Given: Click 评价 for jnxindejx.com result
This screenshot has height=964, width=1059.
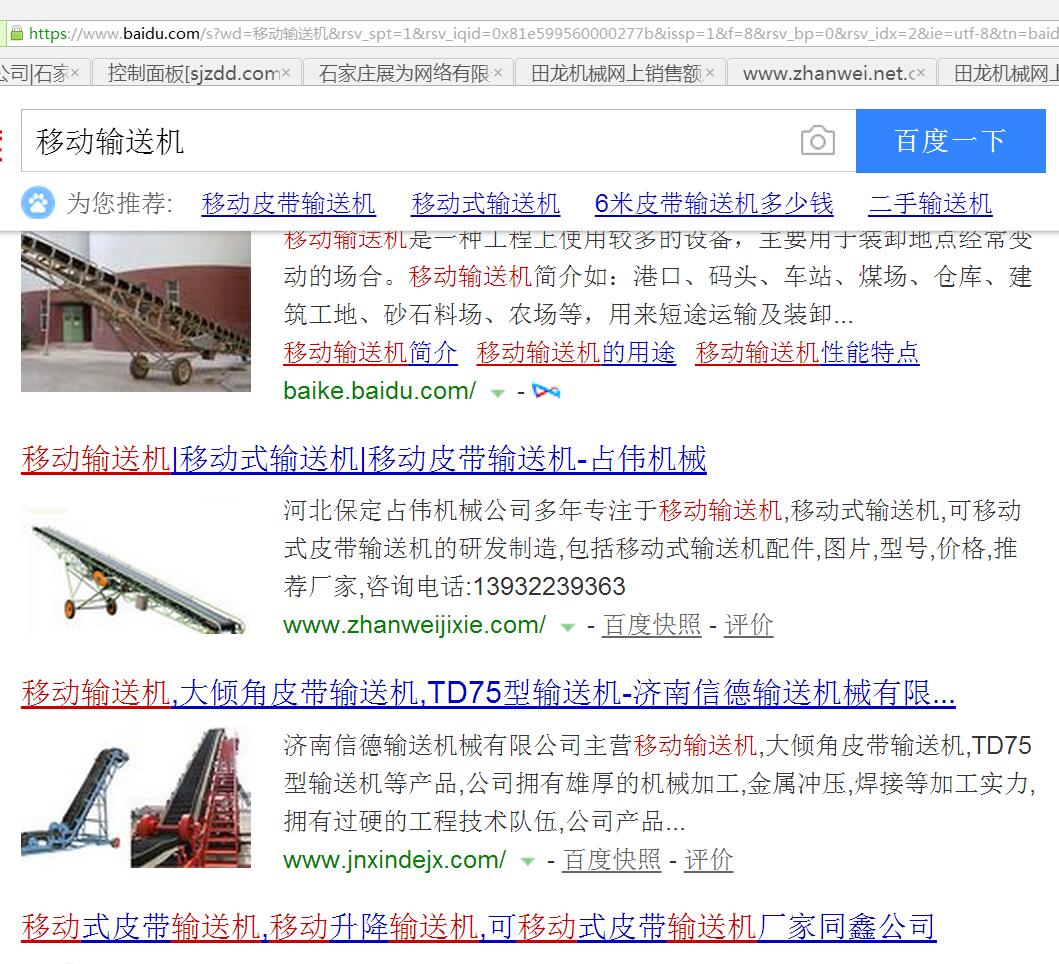Looking at the screenshot, I should pyautogui.click(x=708, y=860).
